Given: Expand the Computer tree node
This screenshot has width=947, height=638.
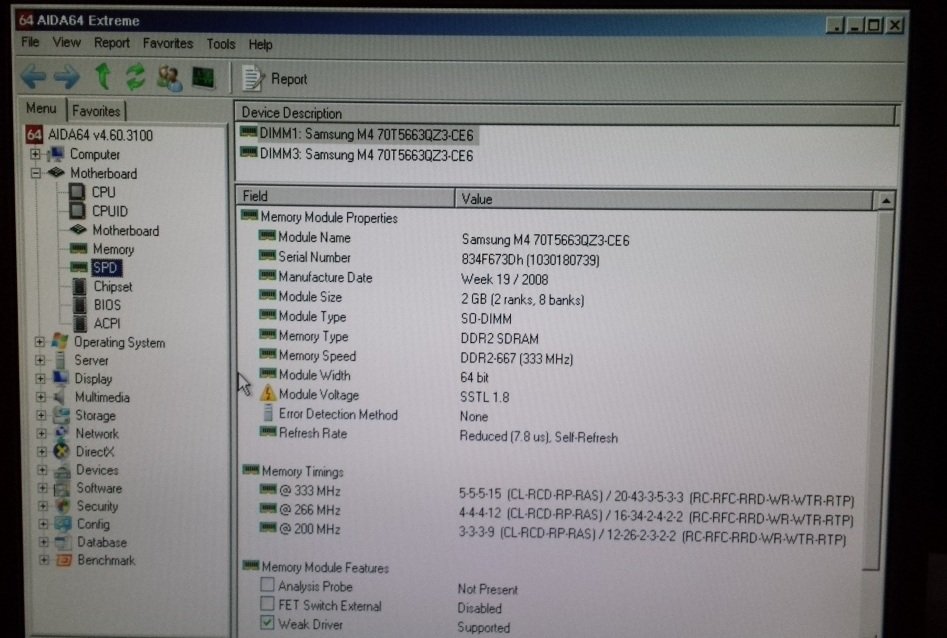Looking at the screenshot, I should tap(35, 155).
